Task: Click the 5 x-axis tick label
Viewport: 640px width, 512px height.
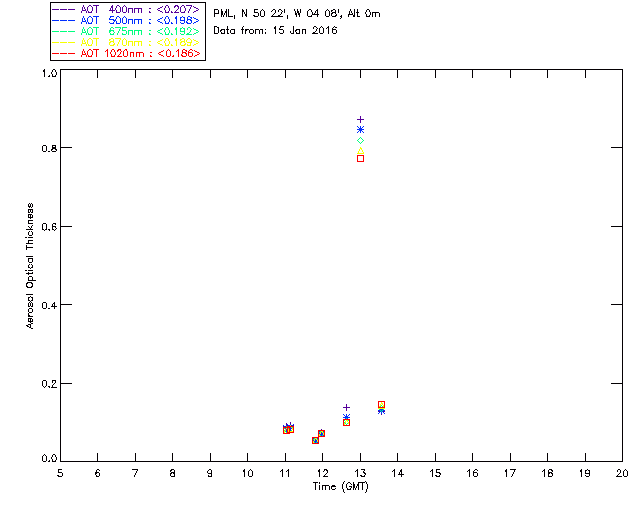Action: [x=60, y=473]
